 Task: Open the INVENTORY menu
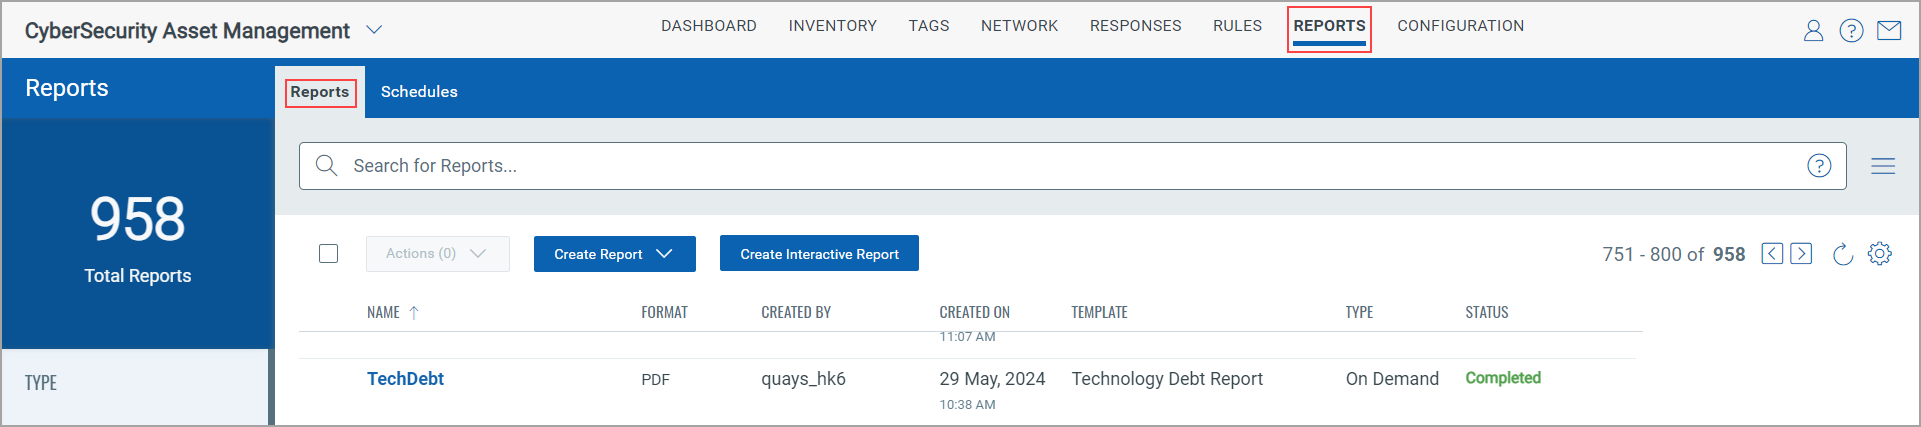pyautogui.click(x=832, y=26)
